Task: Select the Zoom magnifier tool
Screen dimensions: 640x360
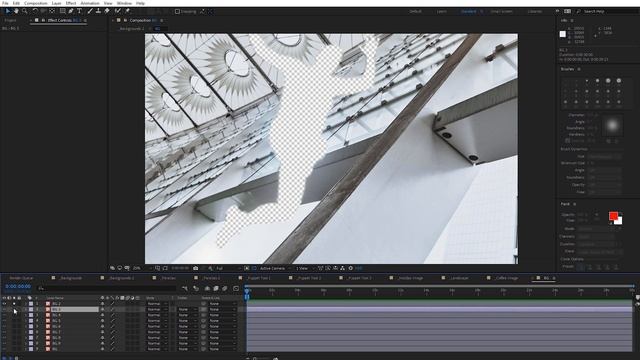Action: (24, 11)
